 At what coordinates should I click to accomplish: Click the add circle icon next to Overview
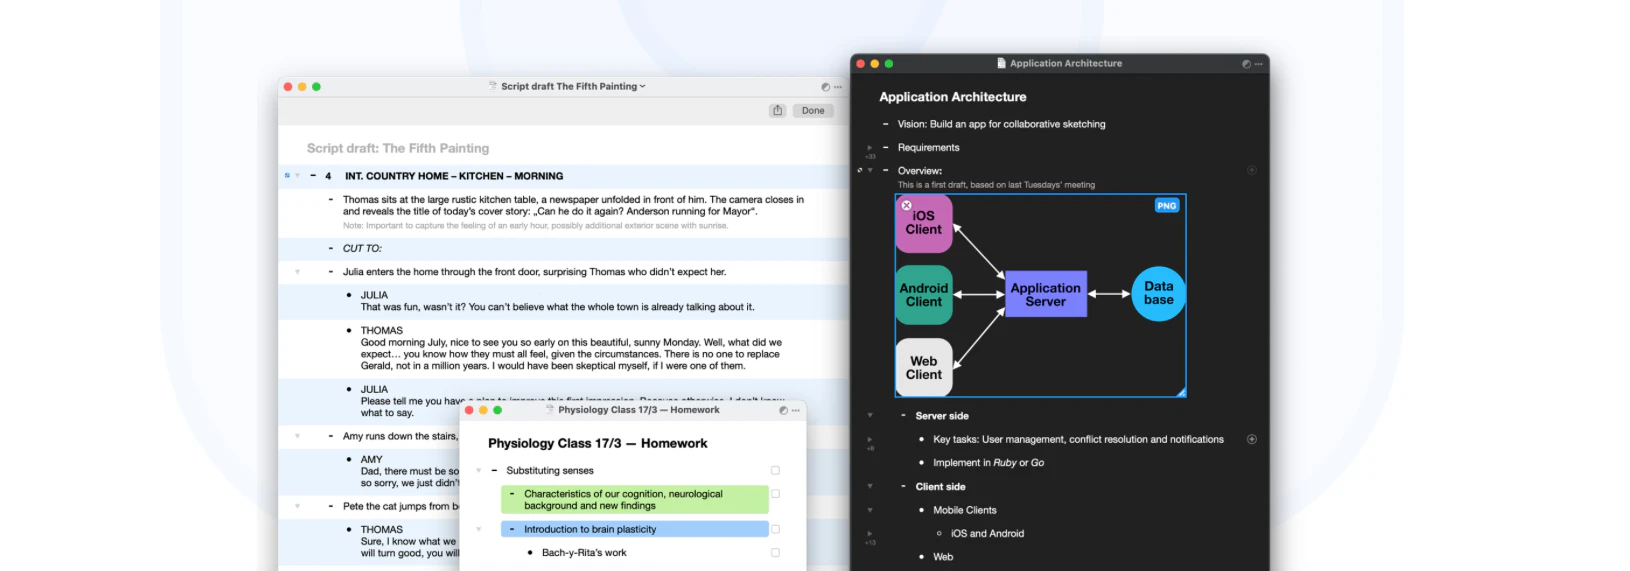coord(1251,170)
